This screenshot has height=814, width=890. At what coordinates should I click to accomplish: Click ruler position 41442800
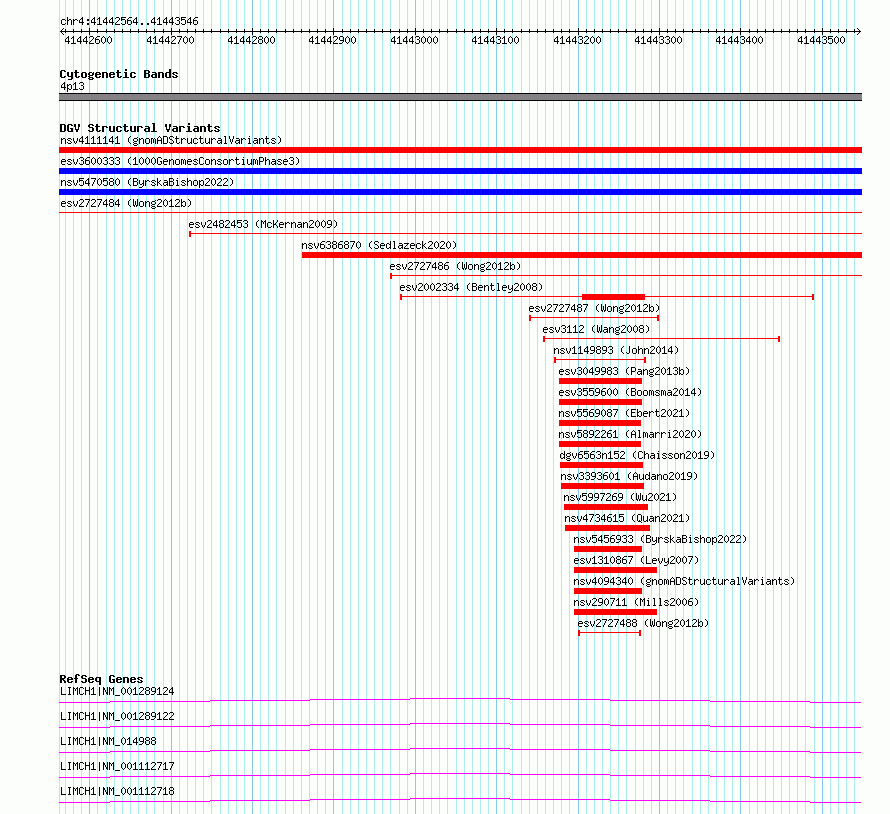tap(251, 40)
